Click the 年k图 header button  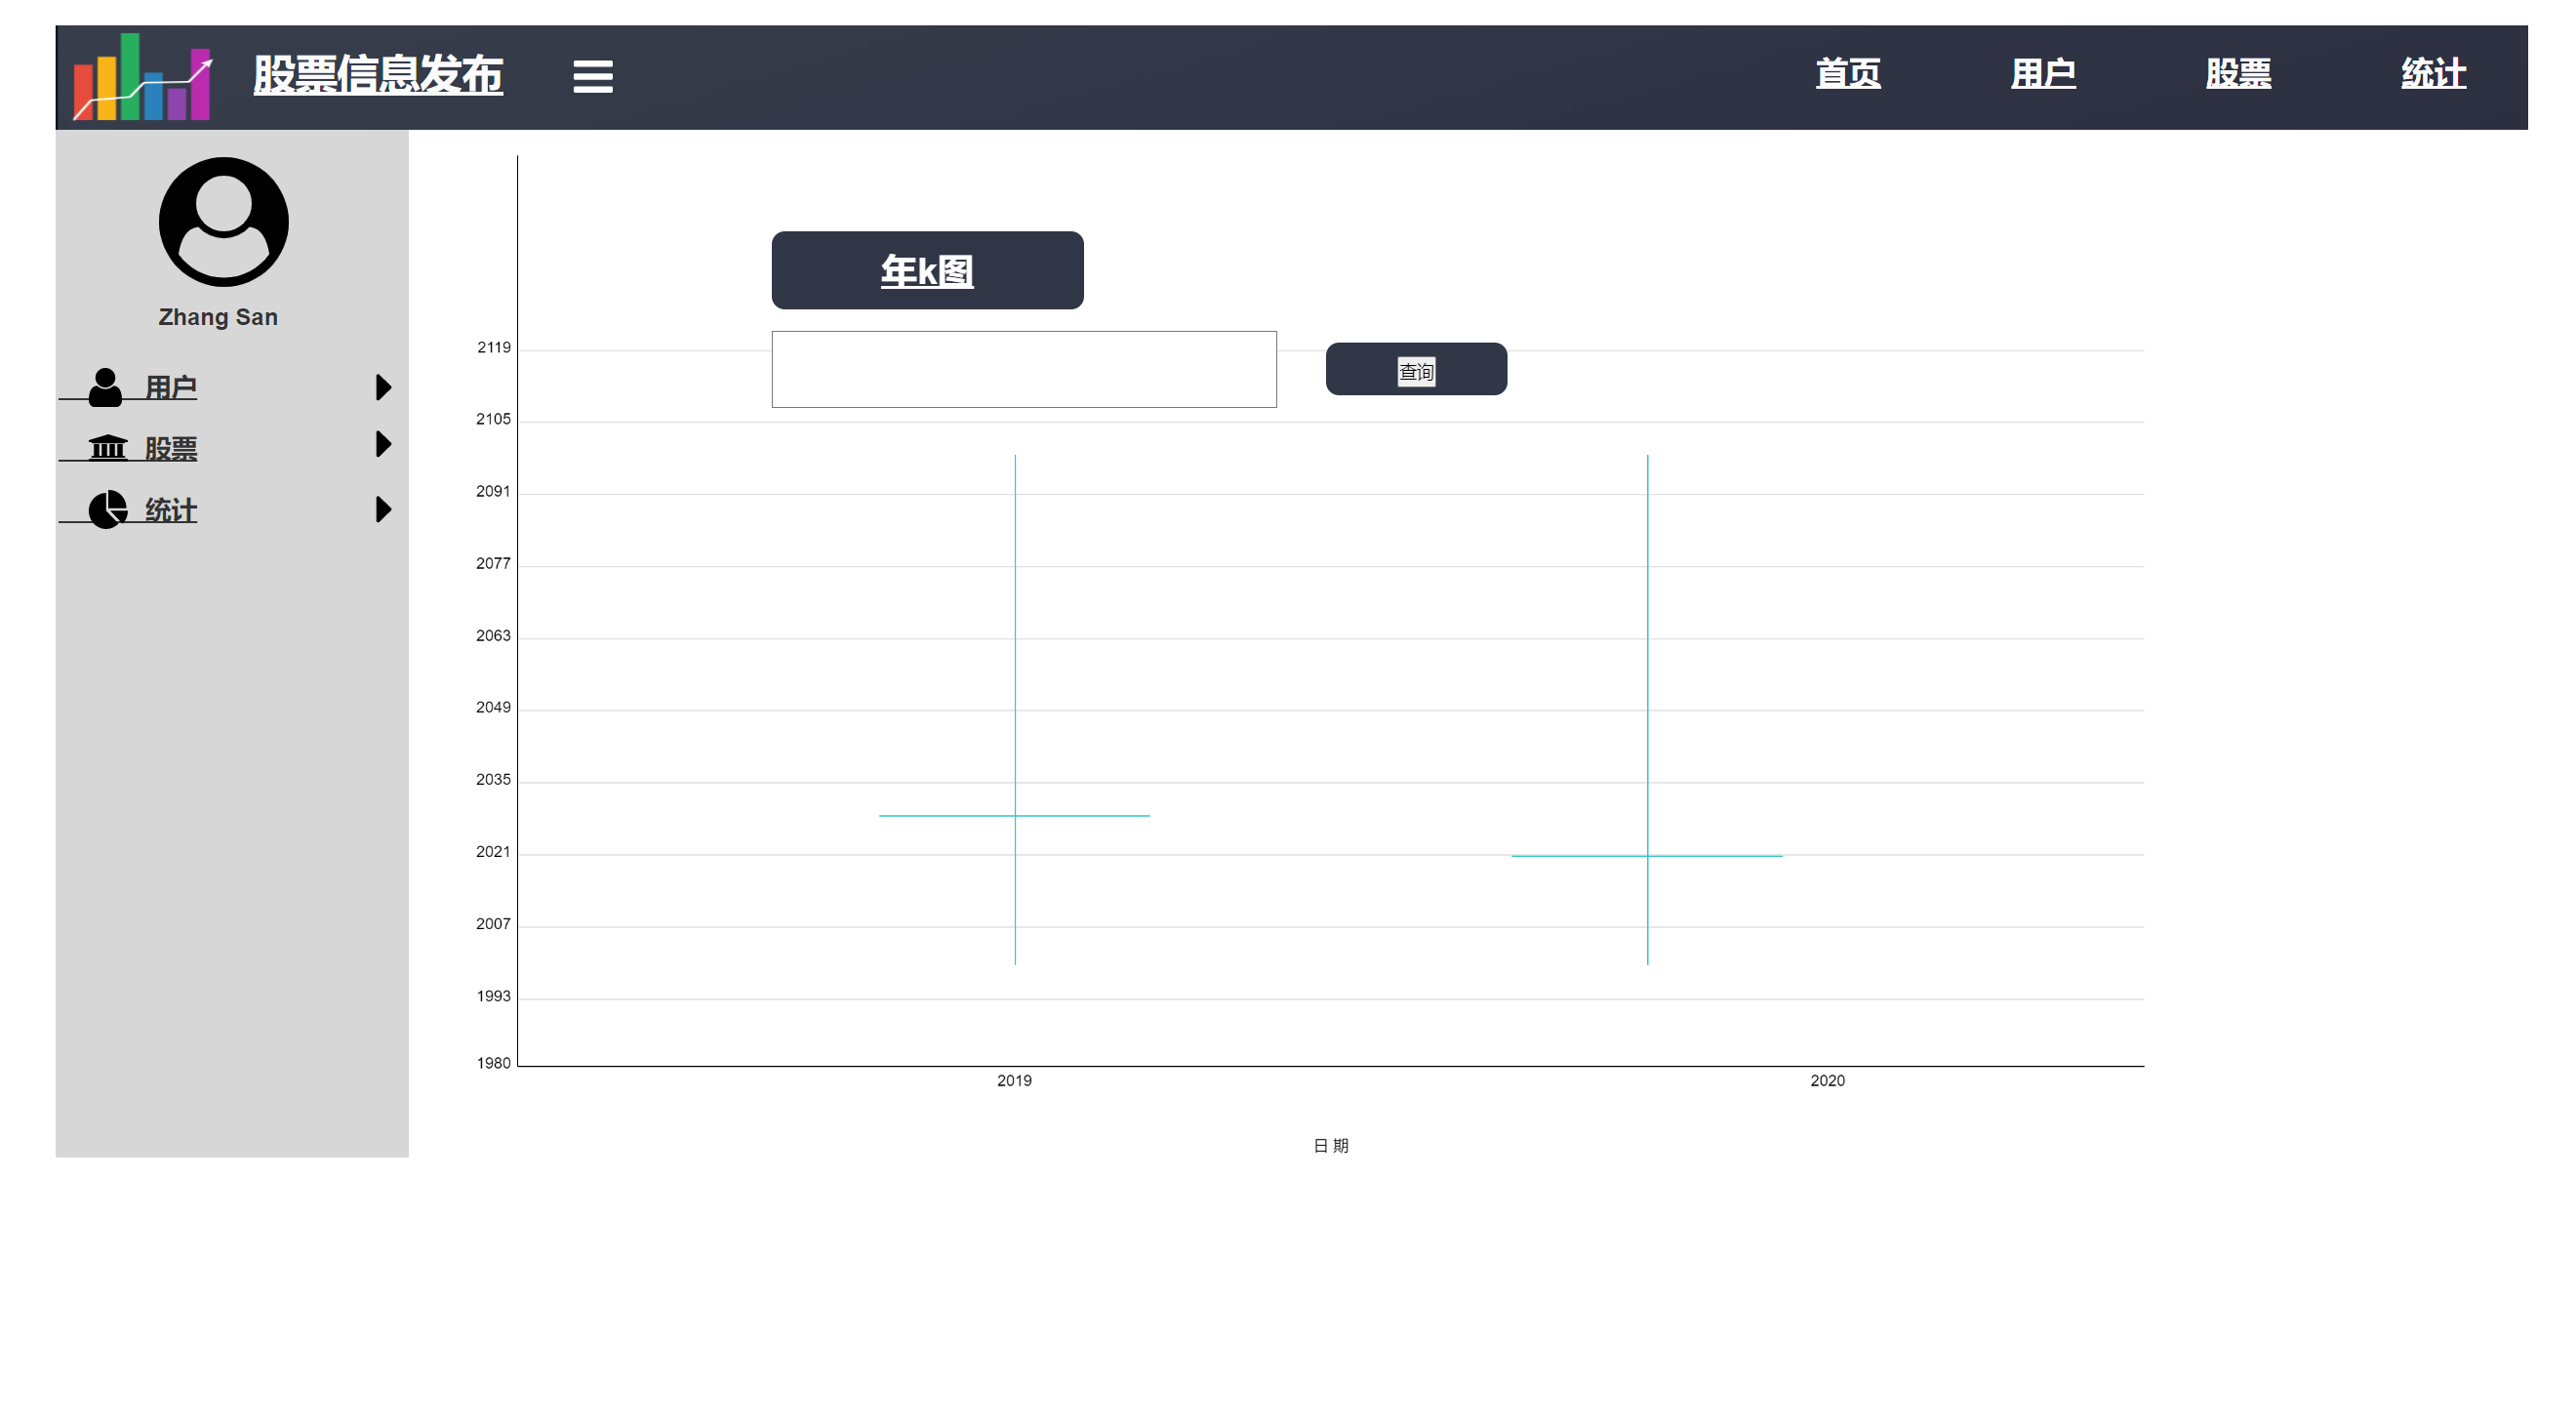click(x=926, y=270)
